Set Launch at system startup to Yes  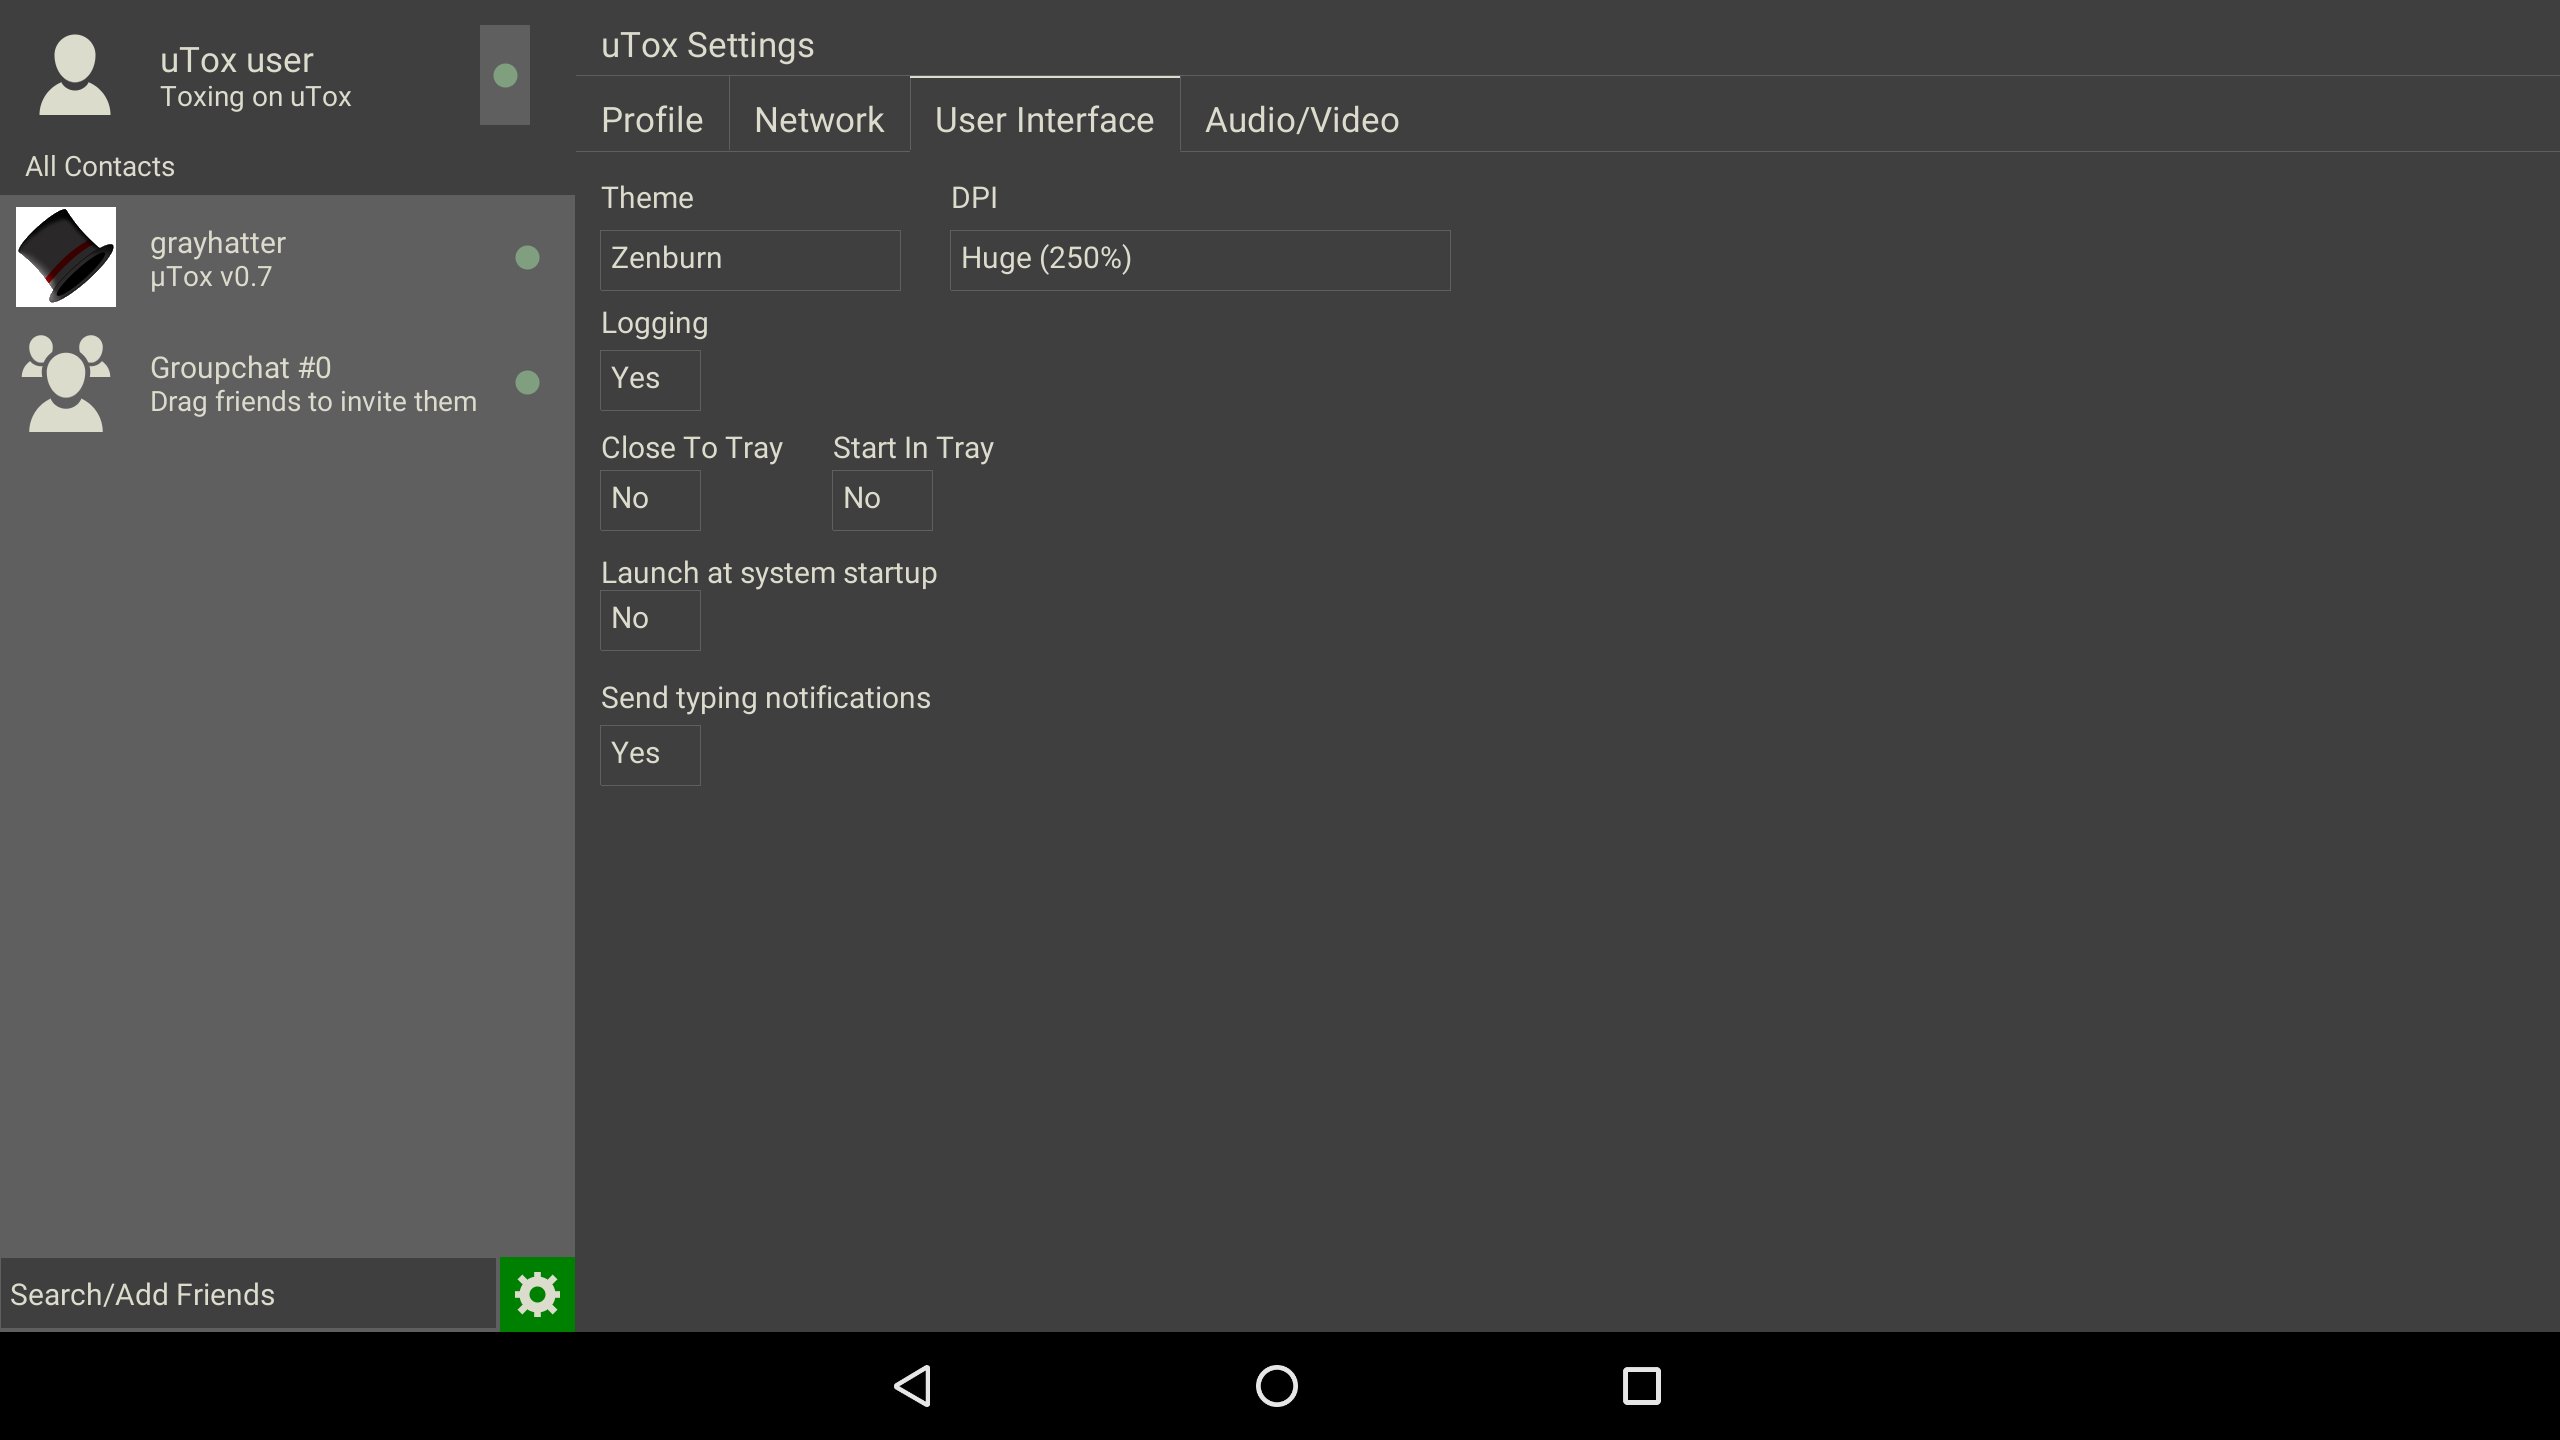coord(650,619)
